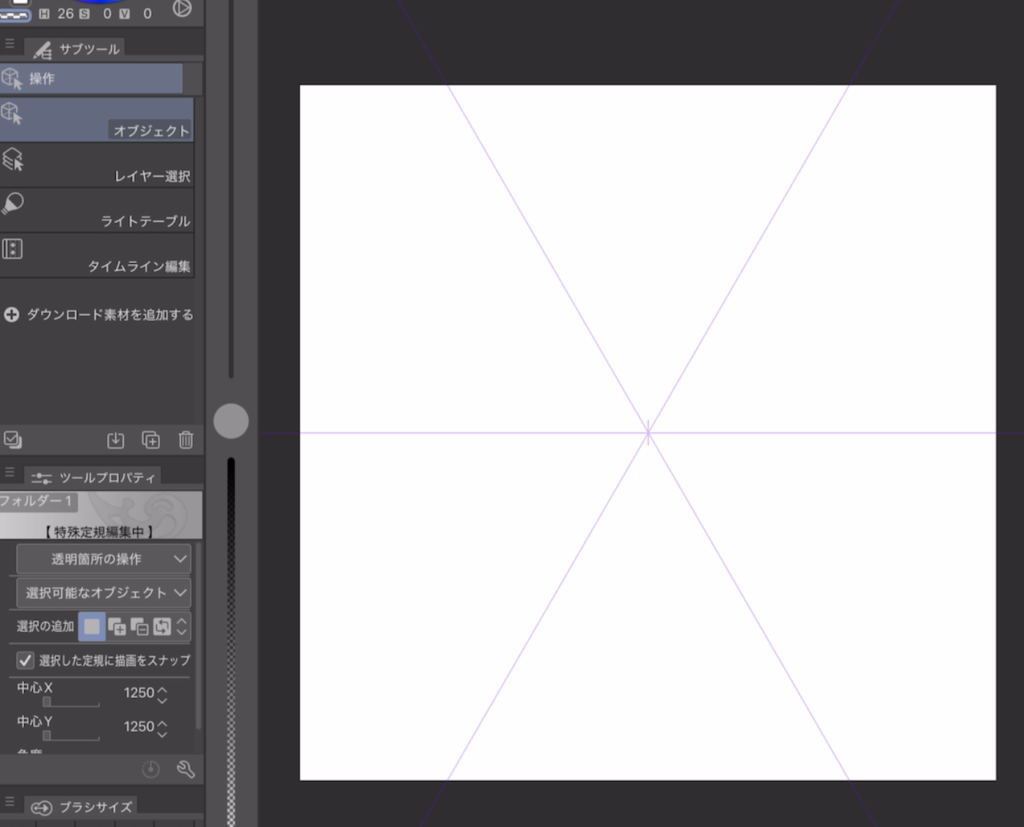Click the 中心Y slider
The height and width of the screenshot is (827, 1024).
tap(70, 735)
